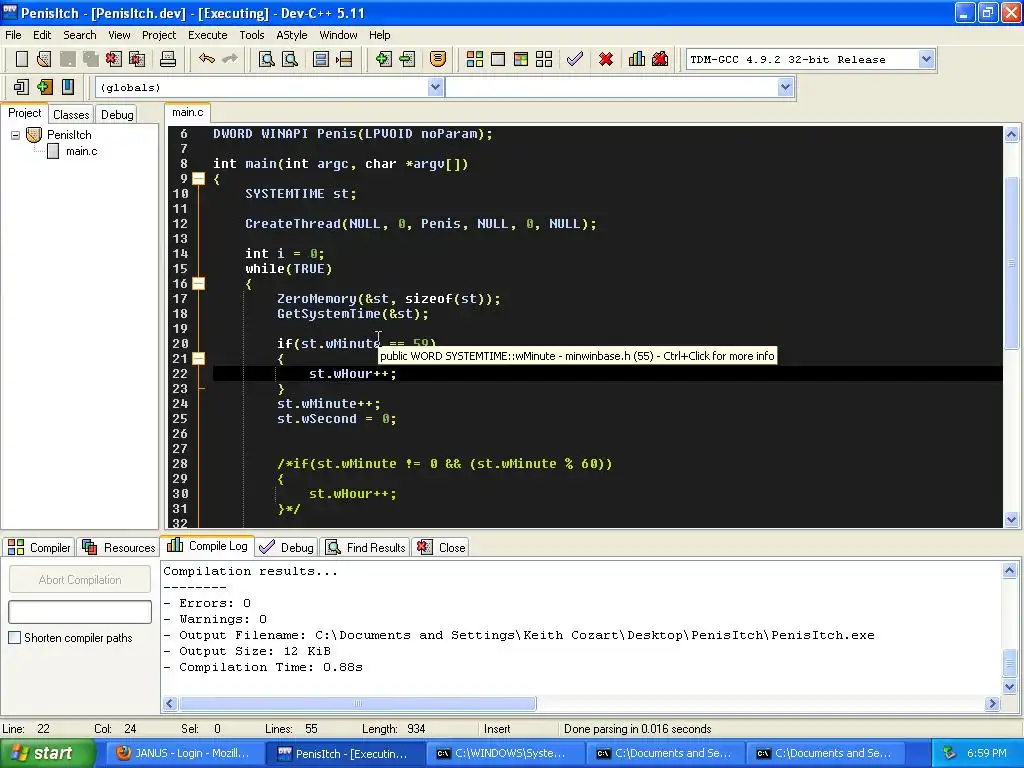Click the Print toolbar icon

[168, 59]
